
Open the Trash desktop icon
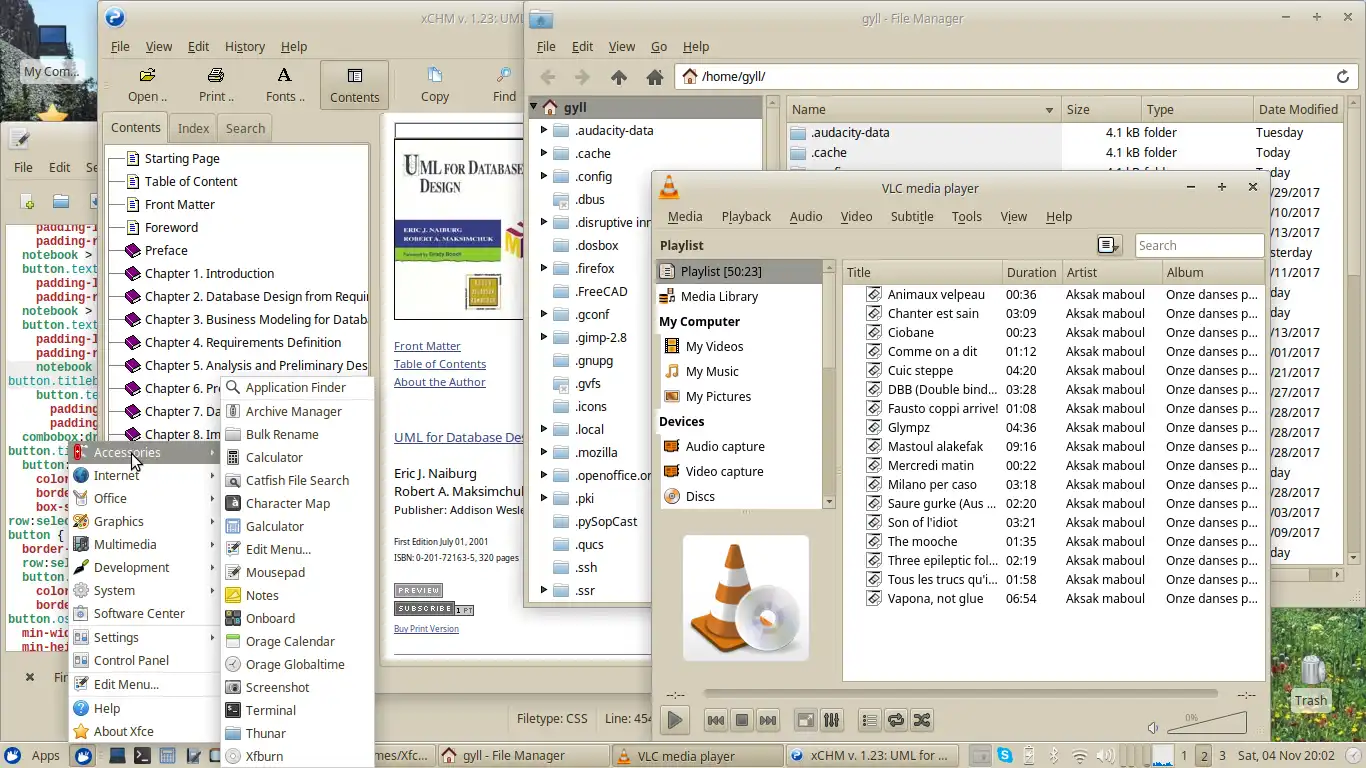pyautogui.click(x=1310, y=680)
